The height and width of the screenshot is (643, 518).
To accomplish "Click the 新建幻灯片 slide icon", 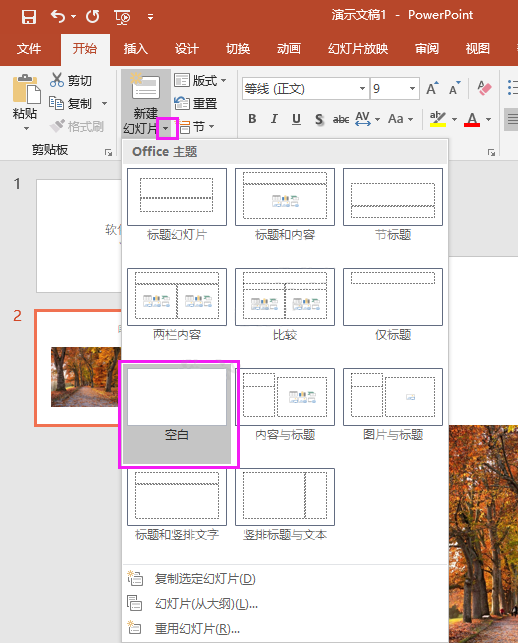I will pos(145,87).
